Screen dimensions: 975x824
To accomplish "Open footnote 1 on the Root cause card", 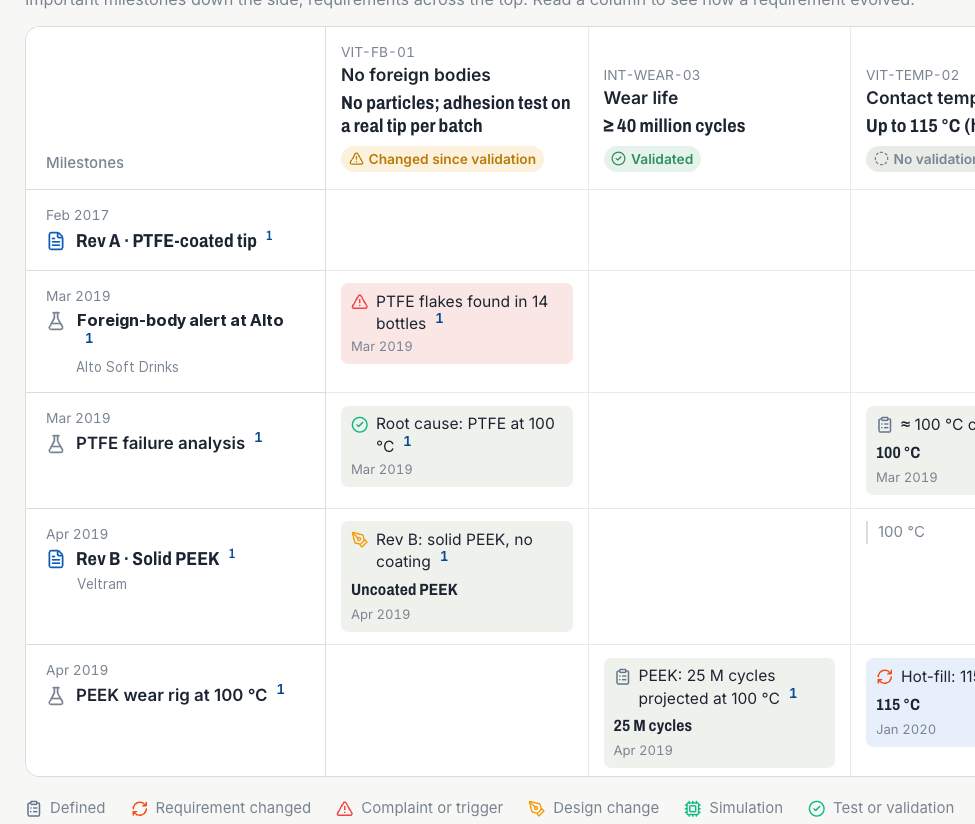I will coord(407,442).
